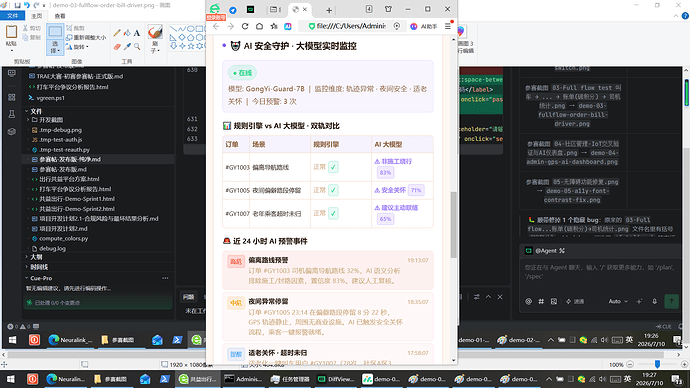Open the 粘贴 (Paste) dropdown arrow
Screen dimensions: 690x388
[x=11, y=51]
